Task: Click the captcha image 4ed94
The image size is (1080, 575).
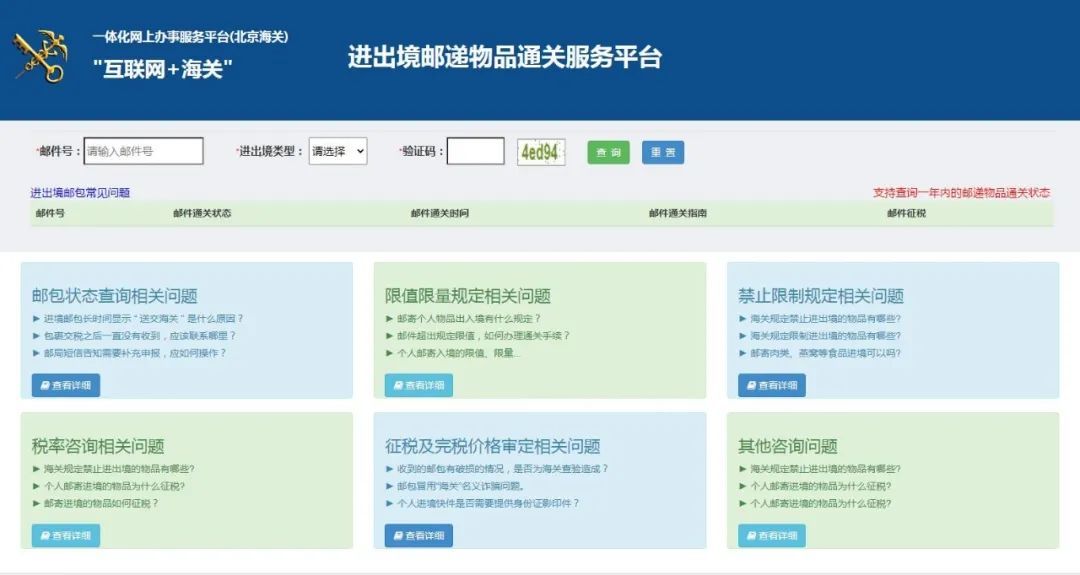Action: pyautogui.click(x=540, y=152)
